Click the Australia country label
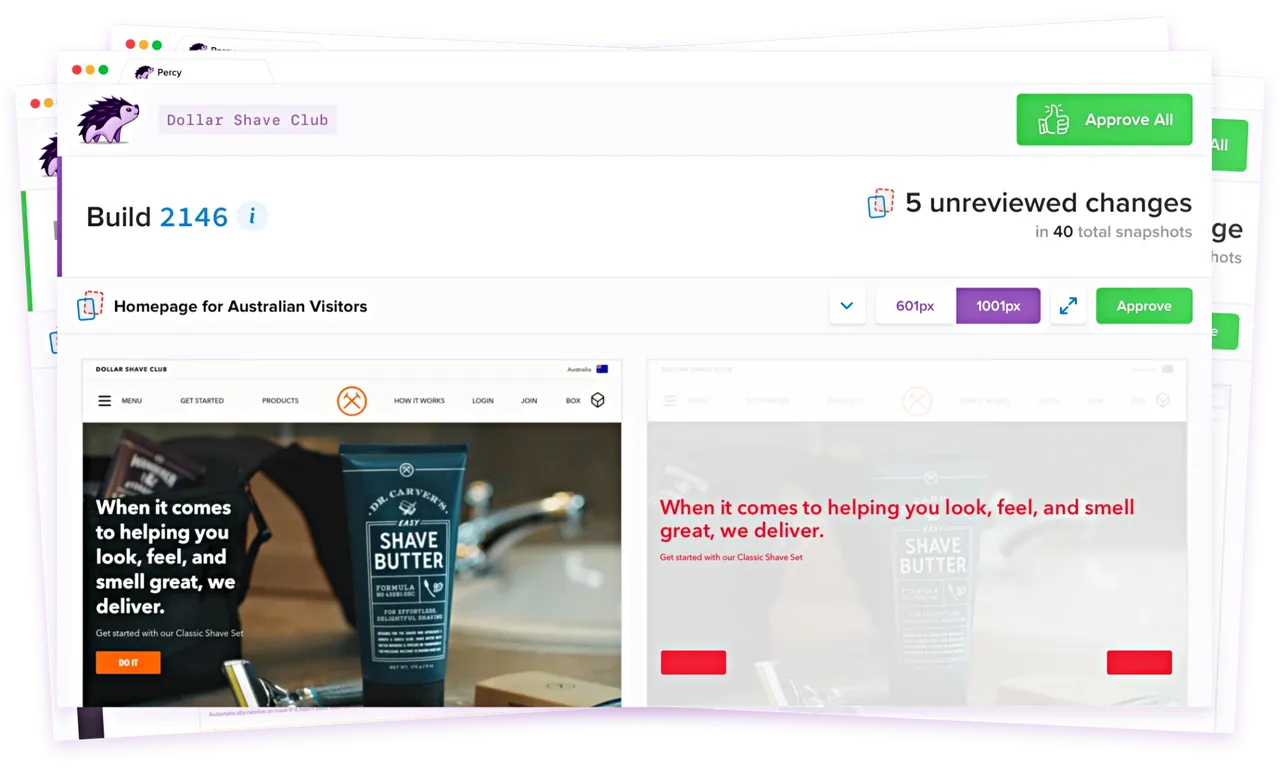Image resolution: width=1280 pixels, height=772 pixels. (x=579, y=369)
